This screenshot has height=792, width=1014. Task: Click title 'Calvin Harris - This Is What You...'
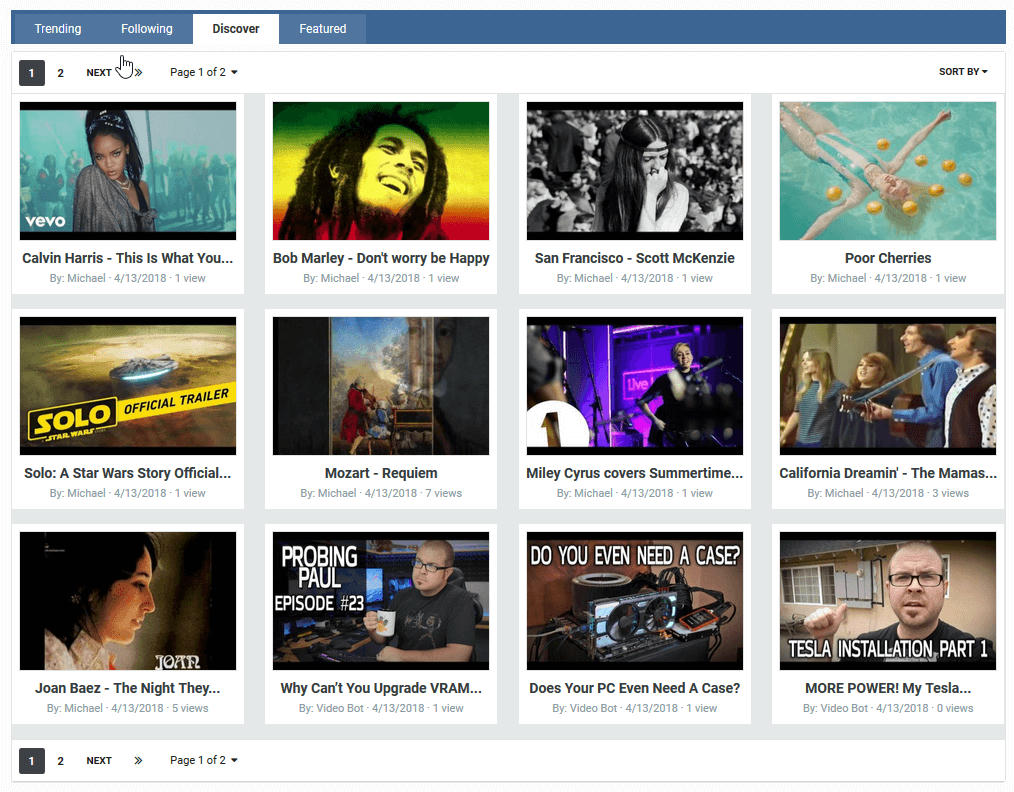click(x=127, y=258)
